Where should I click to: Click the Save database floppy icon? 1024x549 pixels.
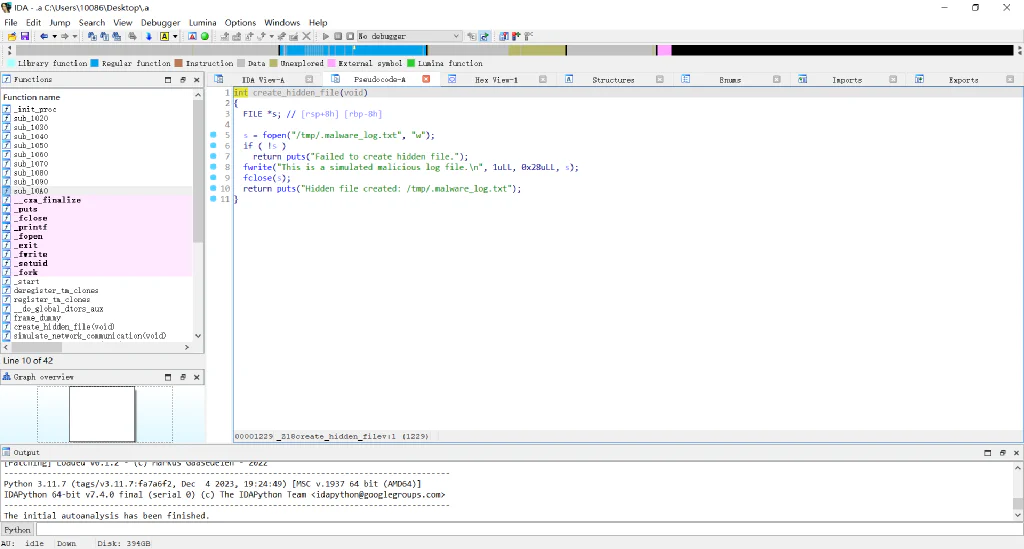pyautogui.click(x=25, y=37)
